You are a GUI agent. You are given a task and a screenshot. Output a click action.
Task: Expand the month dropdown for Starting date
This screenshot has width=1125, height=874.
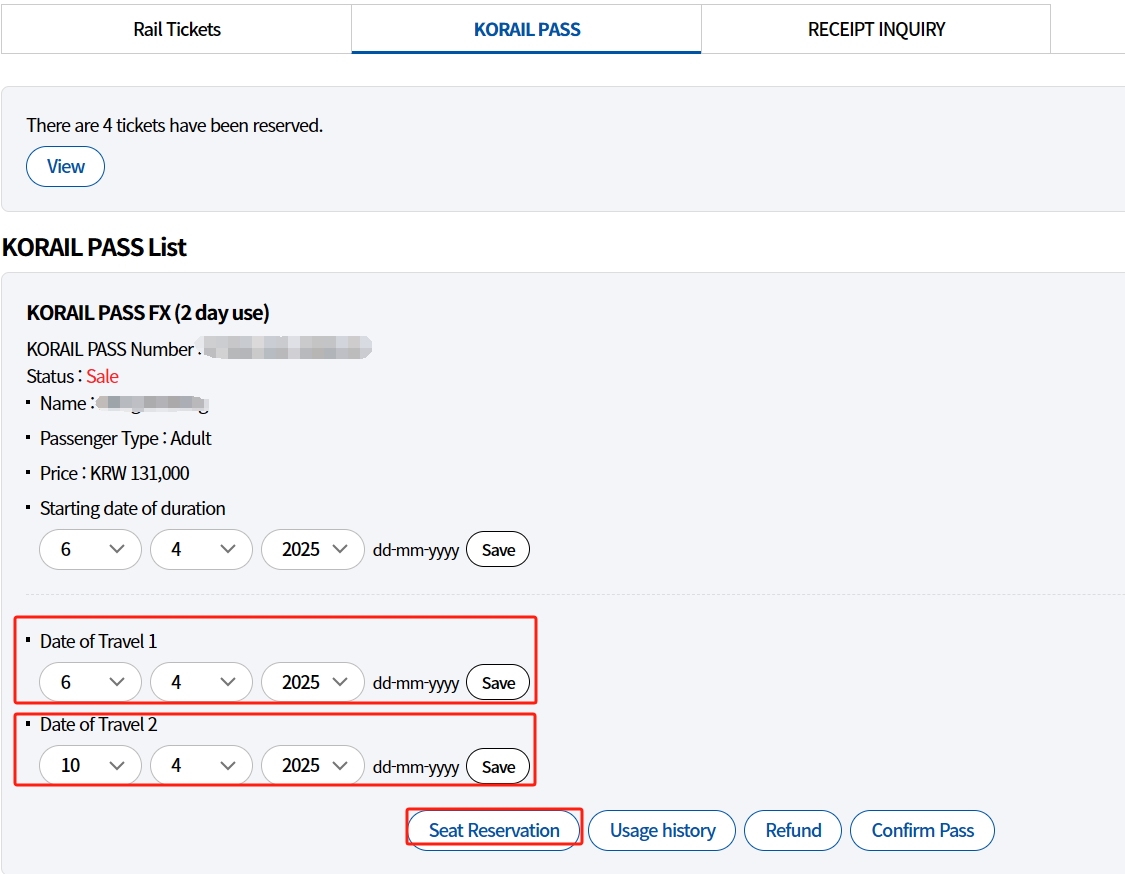[x=201, y=548]
